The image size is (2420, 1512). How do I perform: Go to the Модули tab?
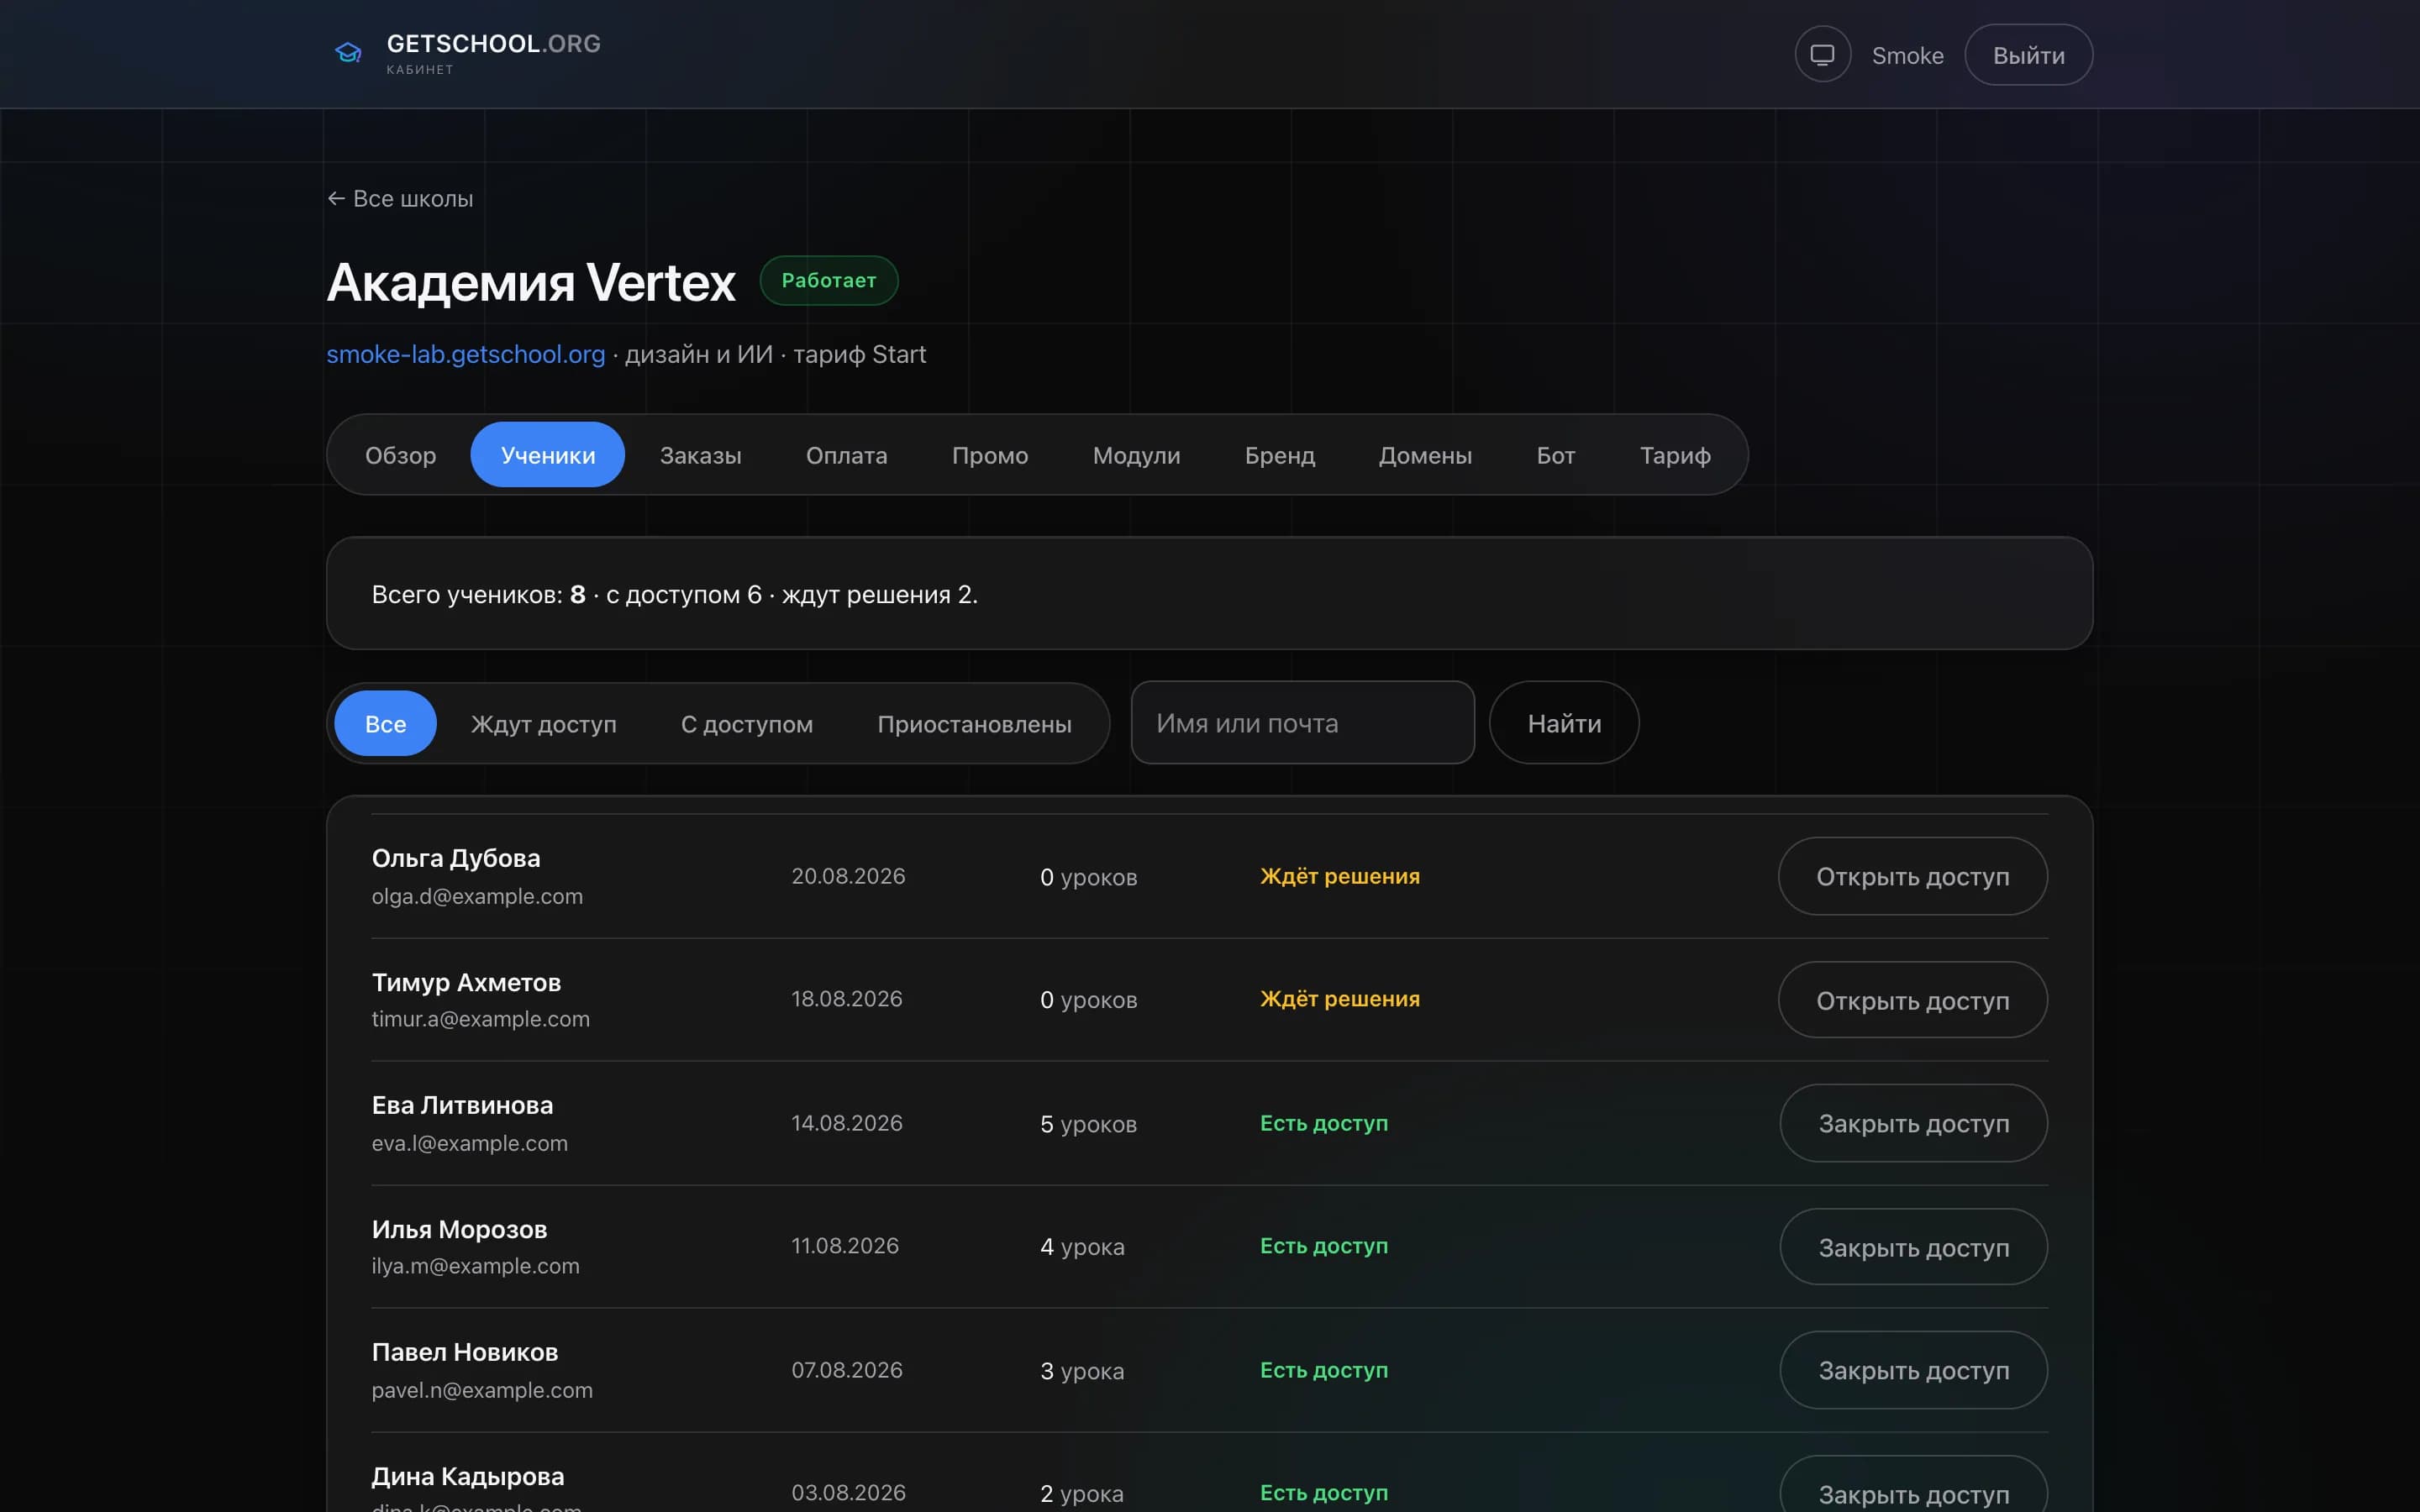tap(1136, 455)
